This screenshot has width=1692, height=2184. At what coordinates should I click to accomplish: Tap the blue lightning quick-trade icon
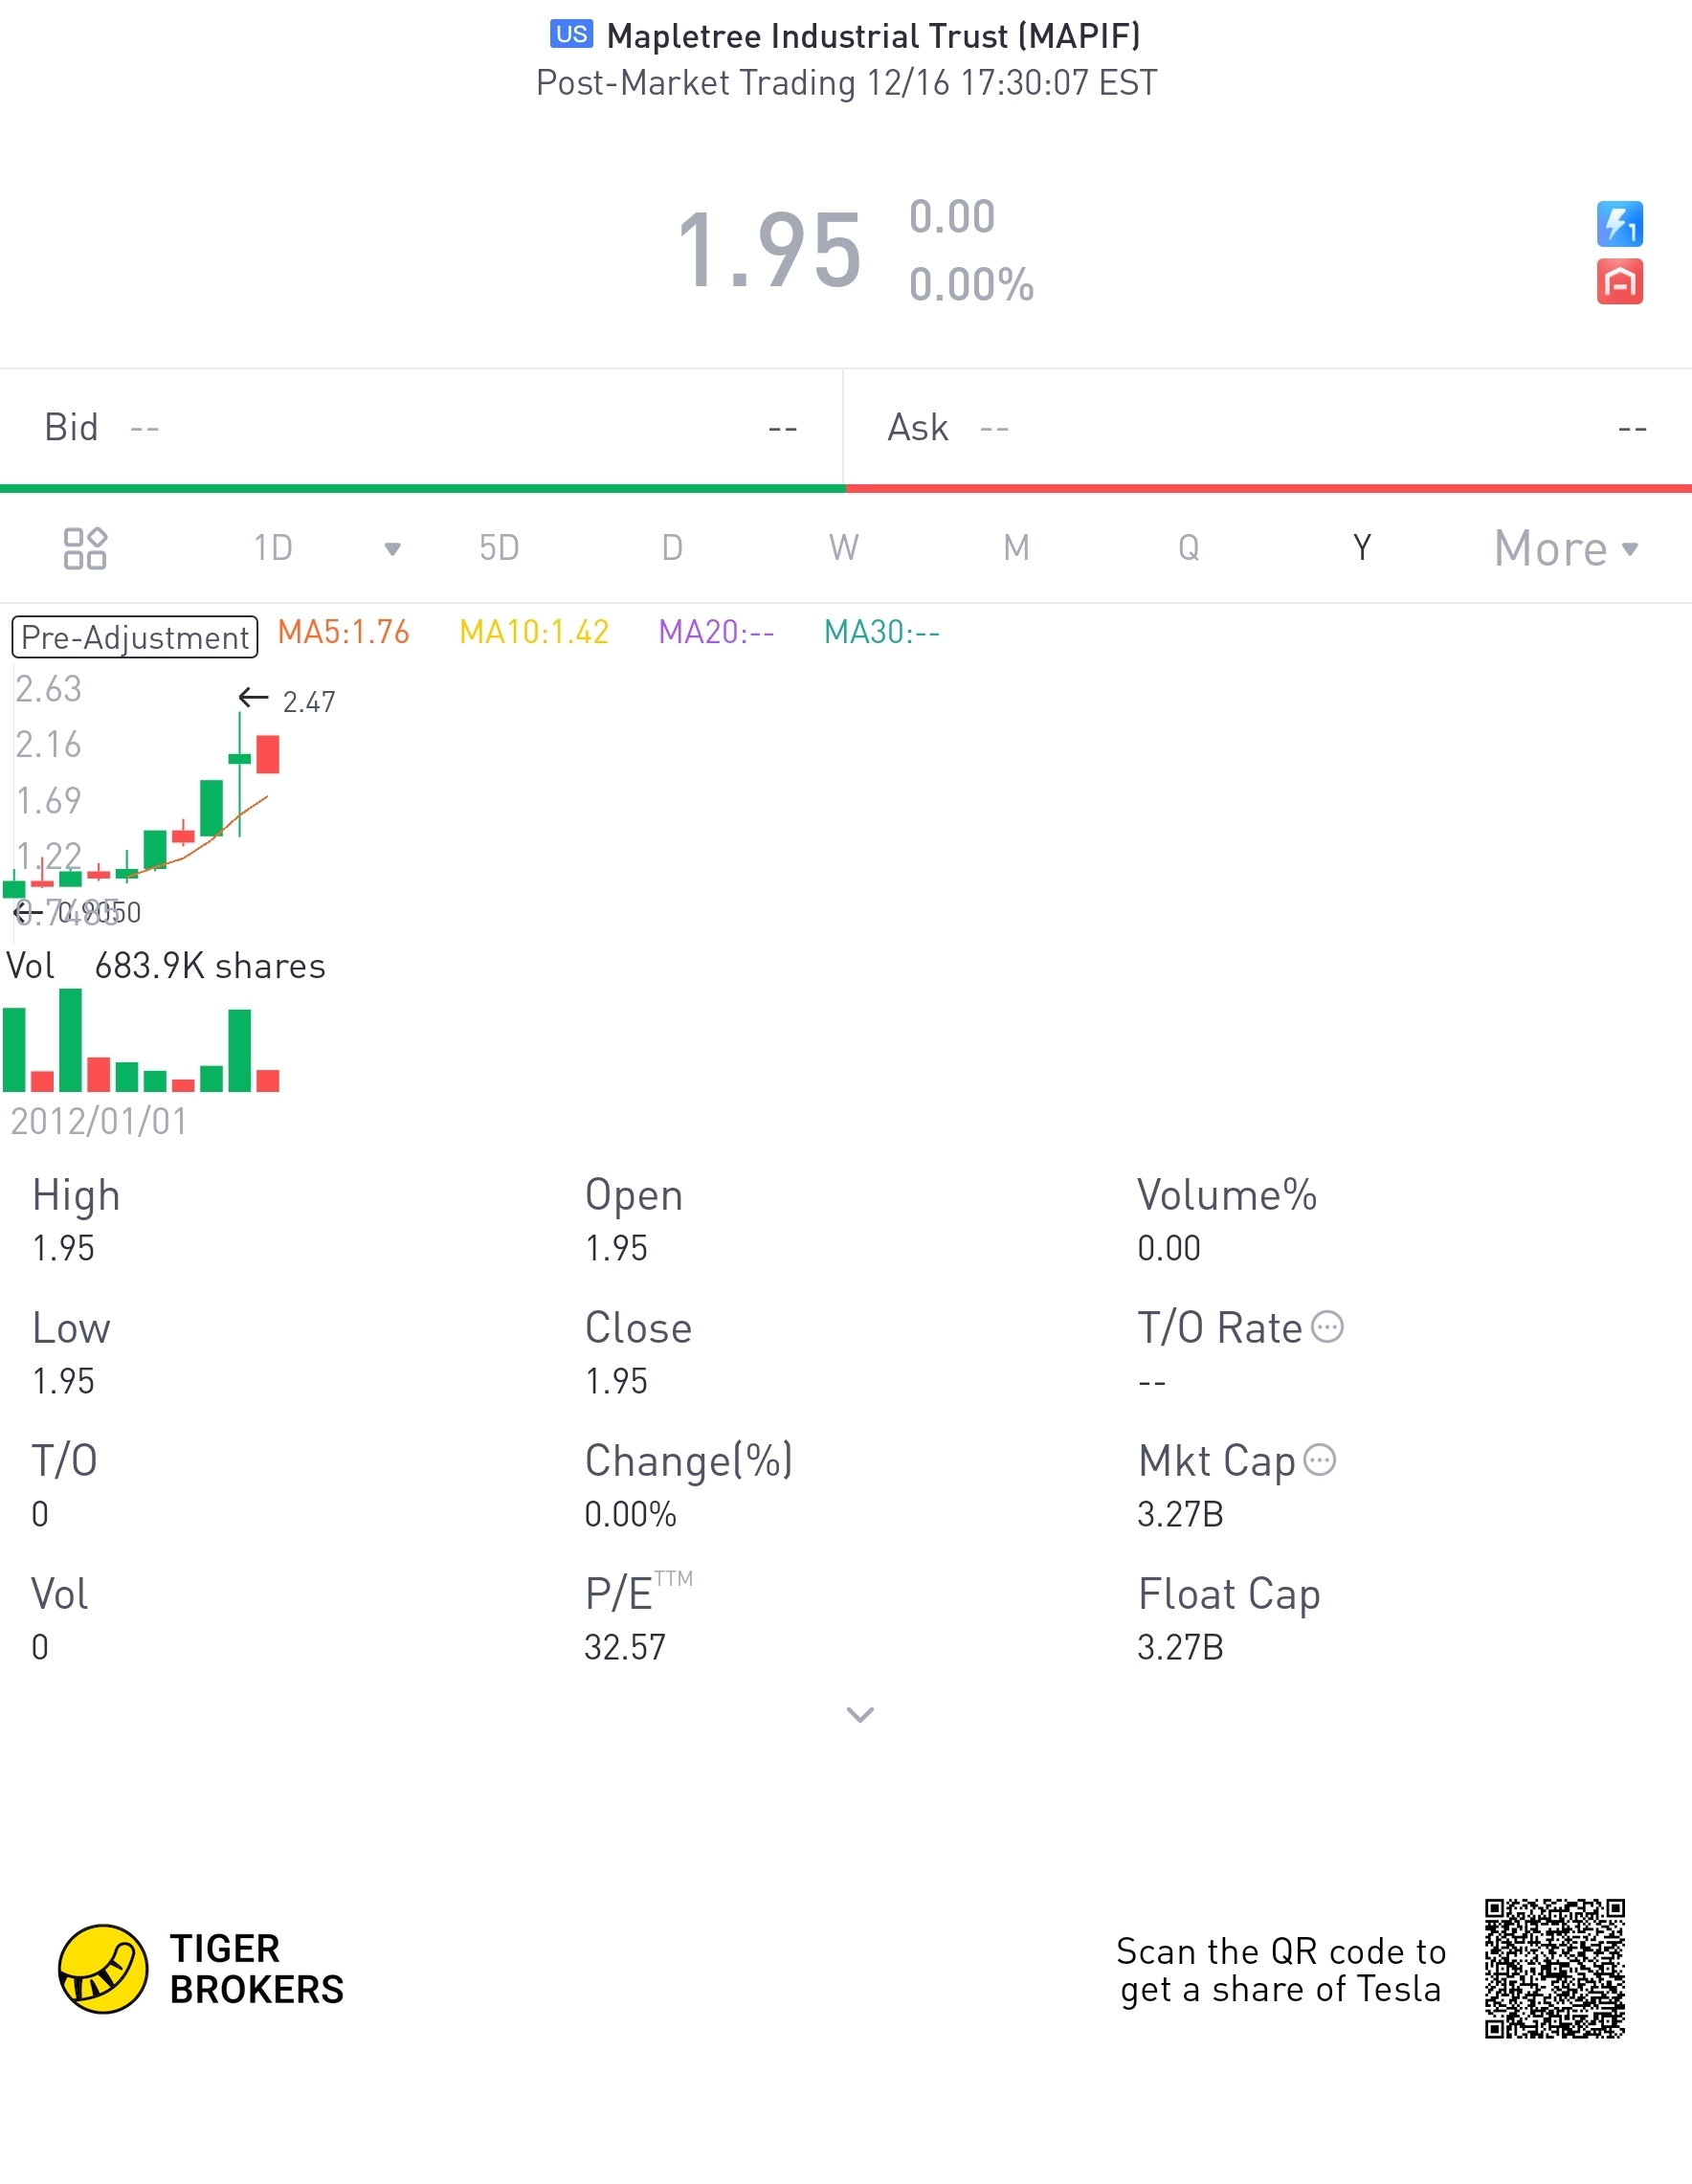coord(1619,224)
